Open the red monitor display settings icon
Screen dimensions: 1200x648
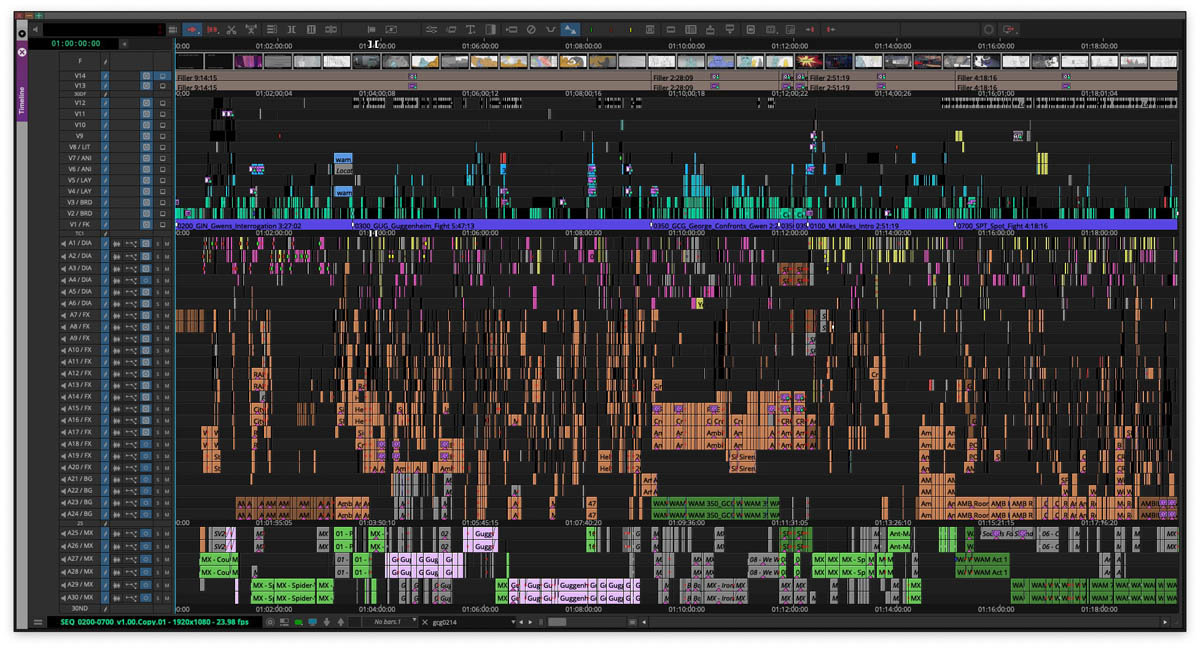[1009, 30]
